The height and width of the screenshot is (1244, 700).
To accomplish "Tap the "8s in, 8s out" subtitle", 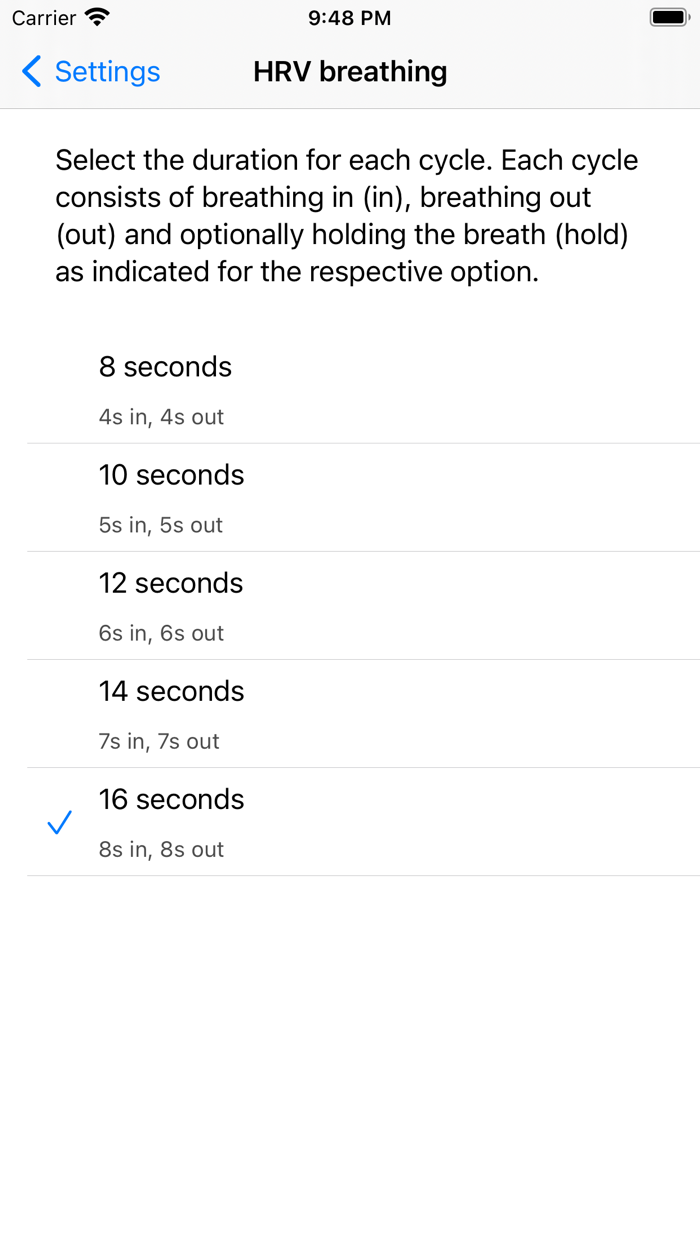I will click(x=161, y=849).
